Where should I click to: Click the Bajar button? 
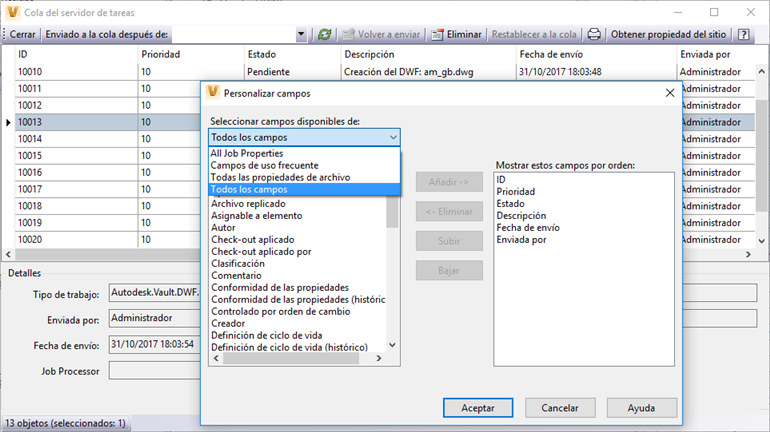click(449, 270)
